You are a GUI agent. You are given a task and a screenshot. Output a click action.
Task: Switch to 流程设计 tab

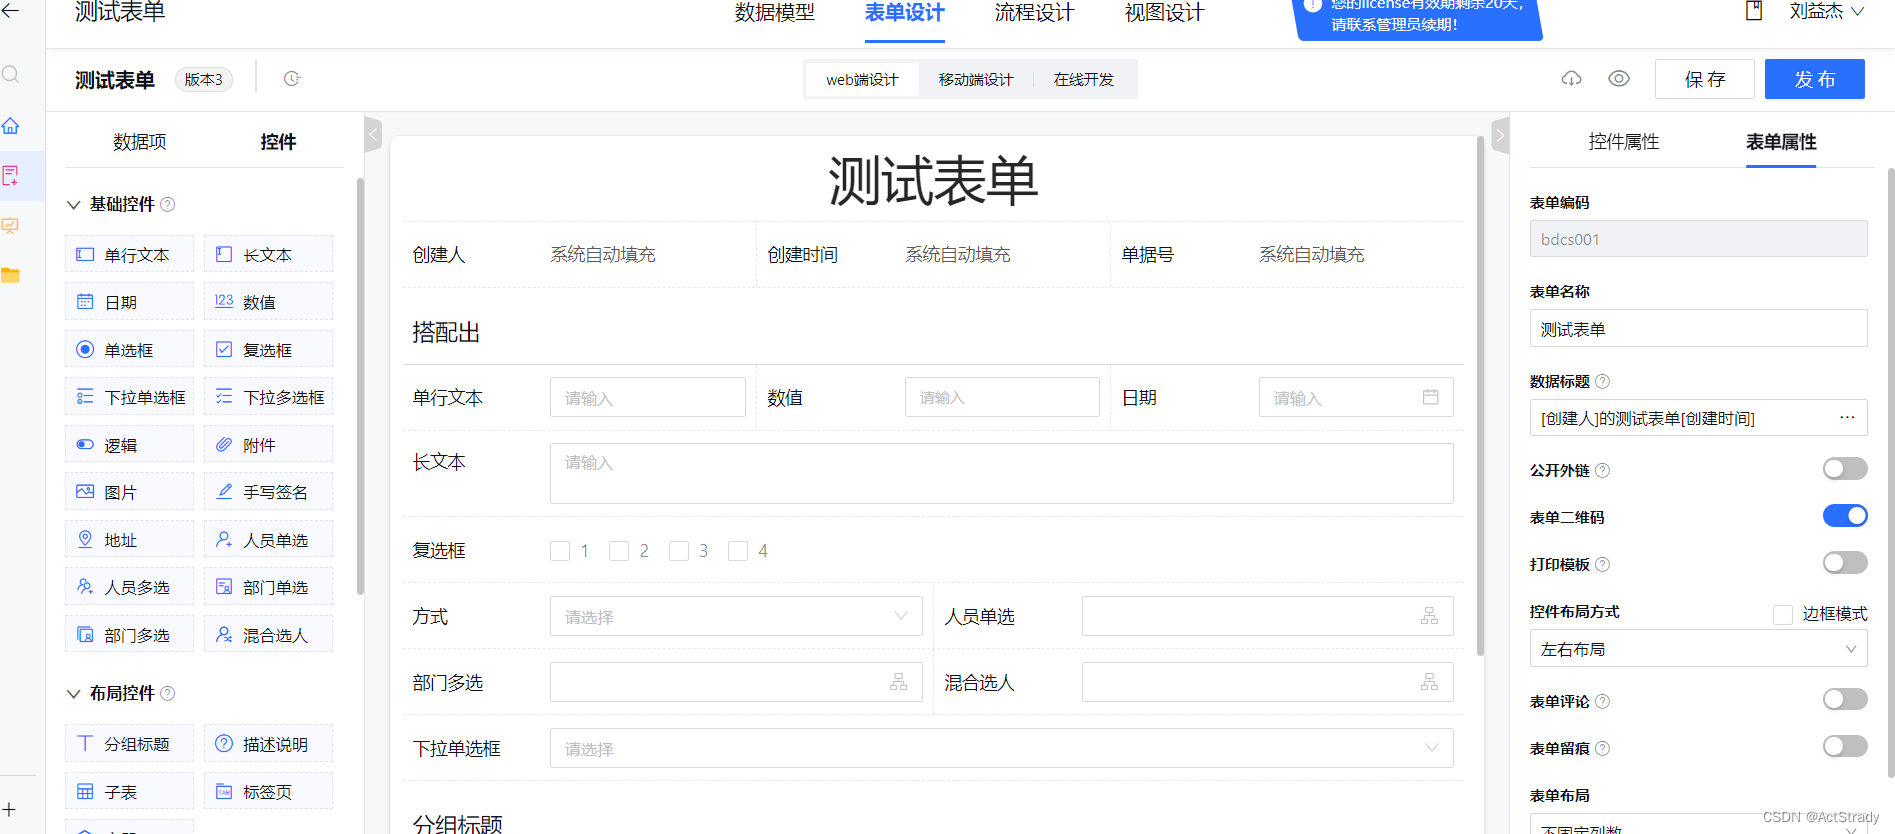[x=1034, y=13]
